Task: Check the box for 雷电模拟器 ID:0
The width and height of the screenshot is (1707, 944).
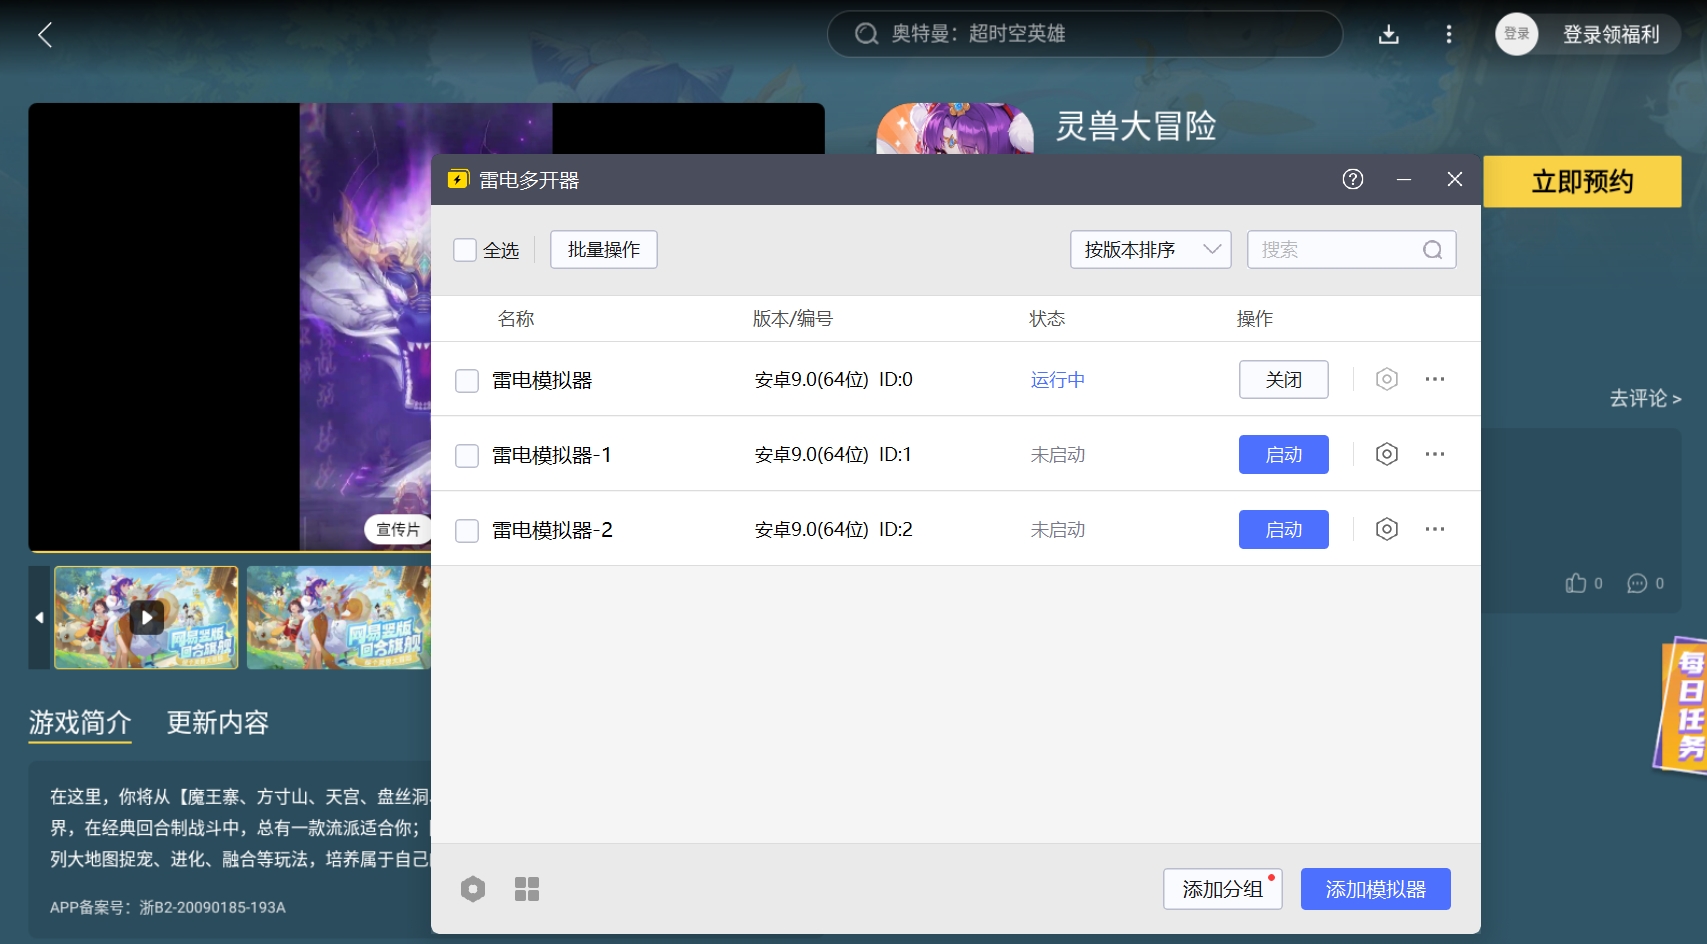Action: tap(467, 381)
